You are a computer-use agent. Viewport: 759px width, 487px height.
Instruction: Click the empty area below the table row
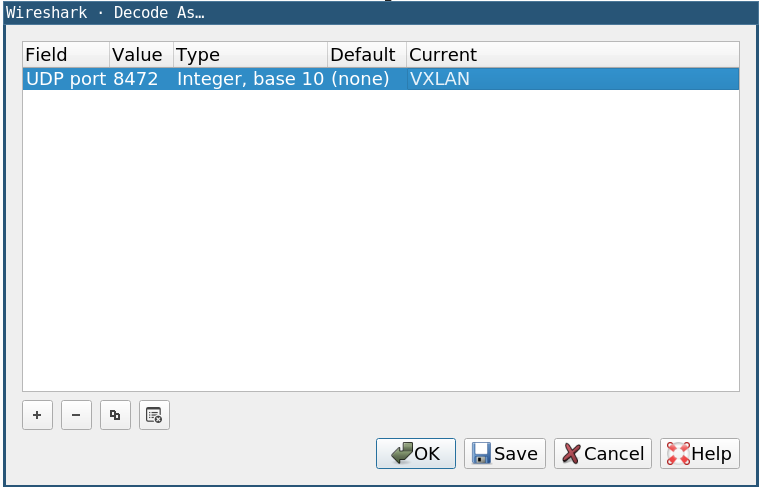coord(380,240)
